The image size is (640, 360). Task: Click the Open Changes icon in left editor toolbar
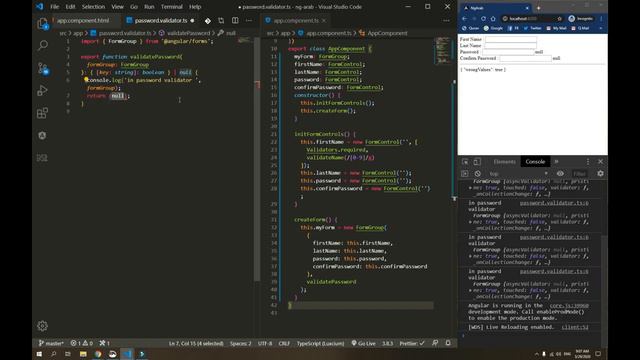tap(221, 20)
